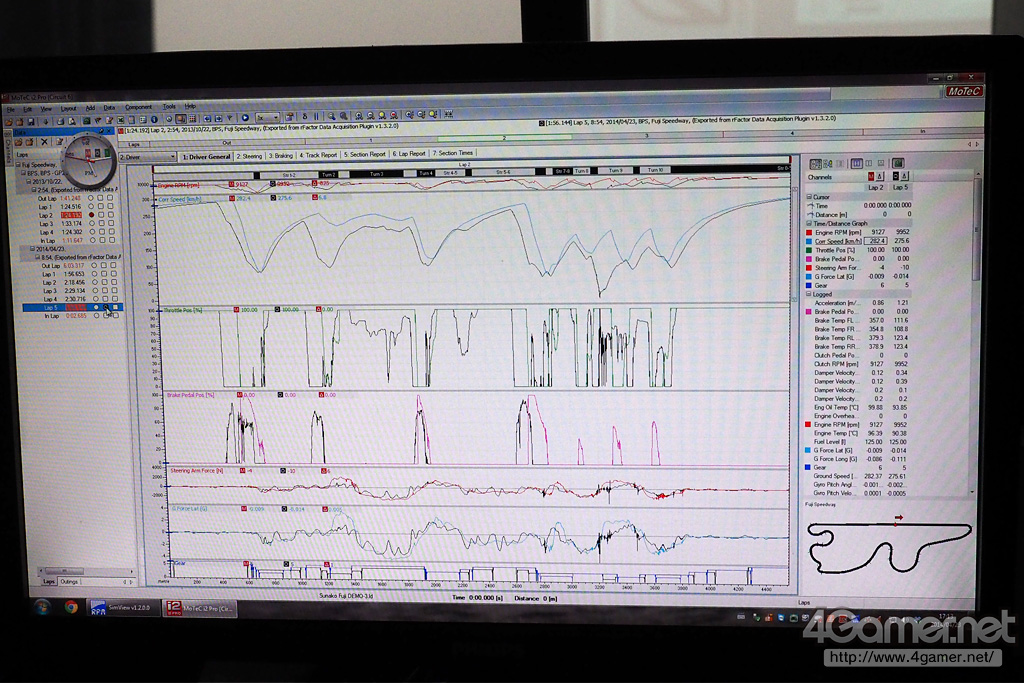Collapse the Cursor group in Channels
The image size is (1024, 683).
click(809, 197)
